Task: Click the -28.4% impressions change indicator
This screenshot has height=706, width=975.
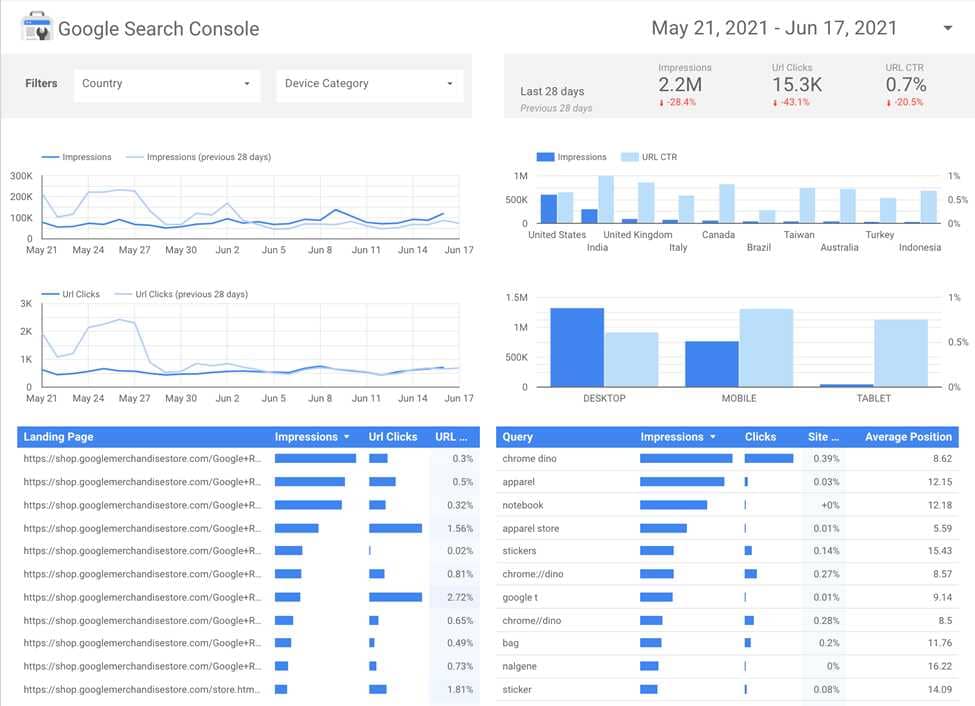Action: point(677,102)
